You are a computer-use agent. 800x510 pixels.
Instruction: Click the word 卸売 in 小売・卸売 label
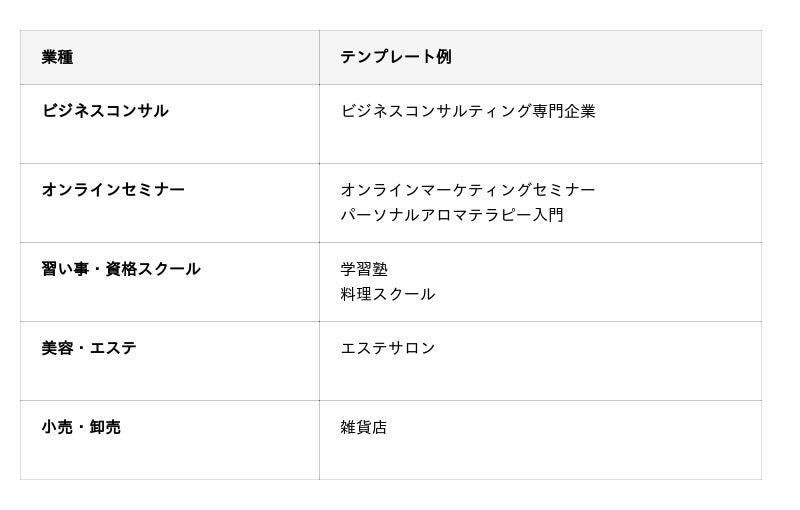click(x=105, y=427)
